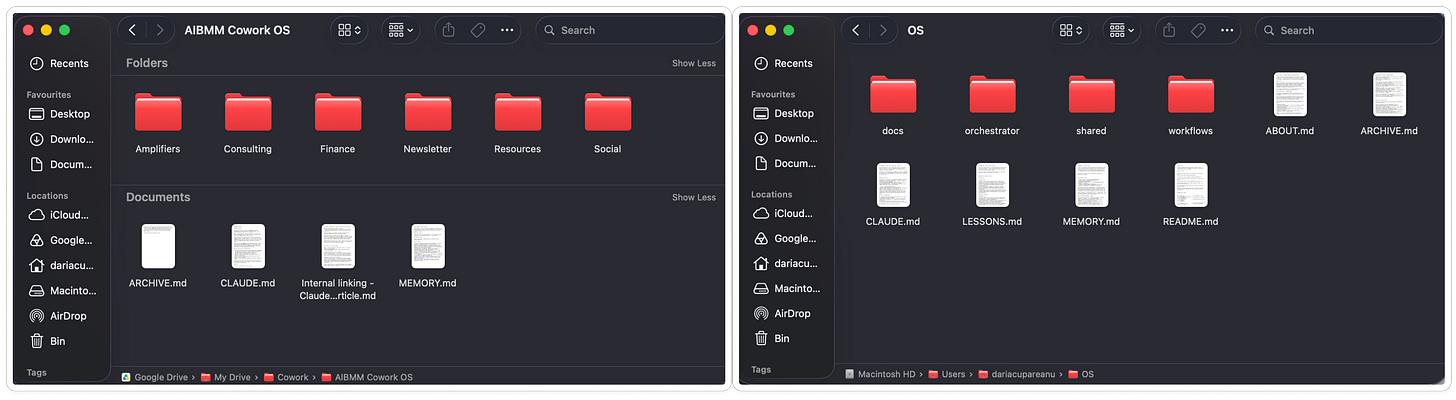This screenshot has width=1456, height=400.
Task: Open workflows folder in OS window
Action: click(1191, 95)
